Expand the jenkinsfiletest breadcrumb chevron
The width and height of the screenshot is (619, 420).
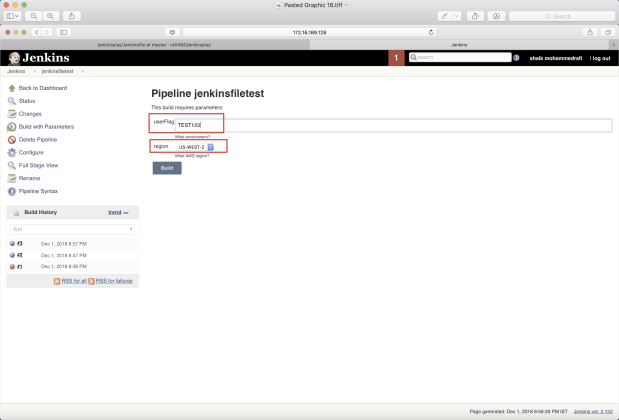pyautogui.click(x=83, y=71)
